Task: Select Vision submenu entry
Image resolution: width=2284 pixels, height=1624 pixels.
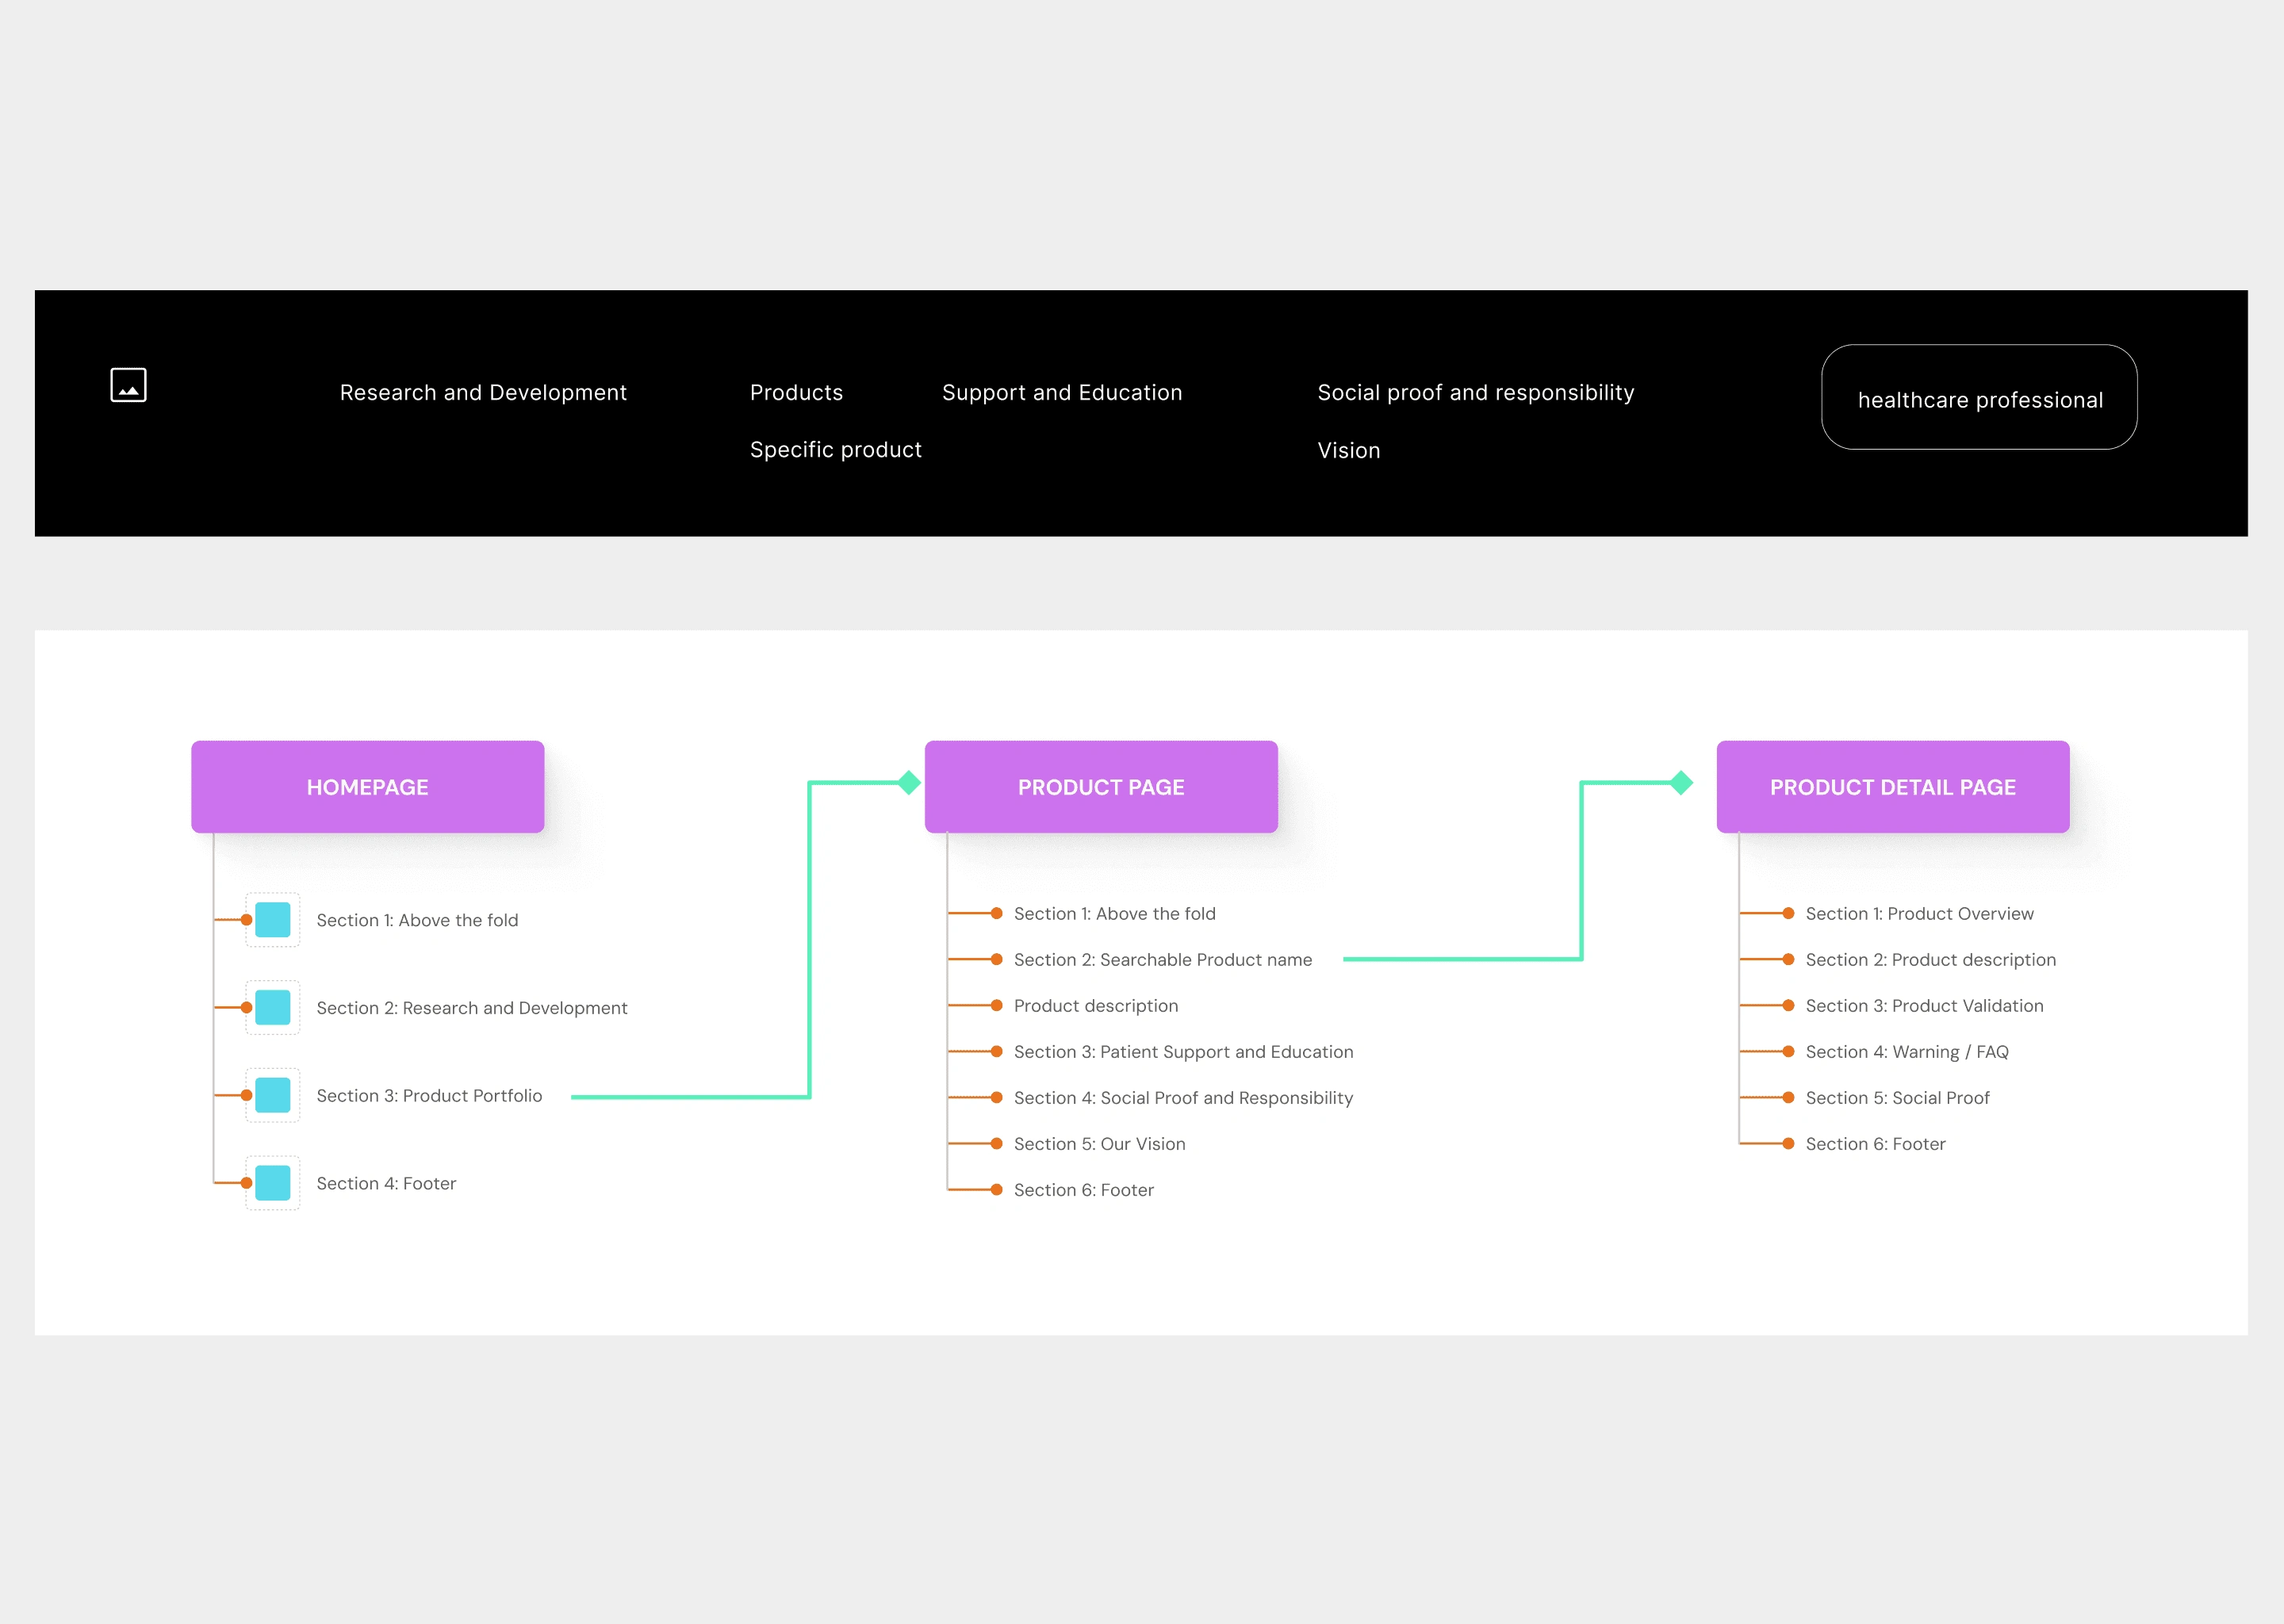Action: coord(1348,450)
